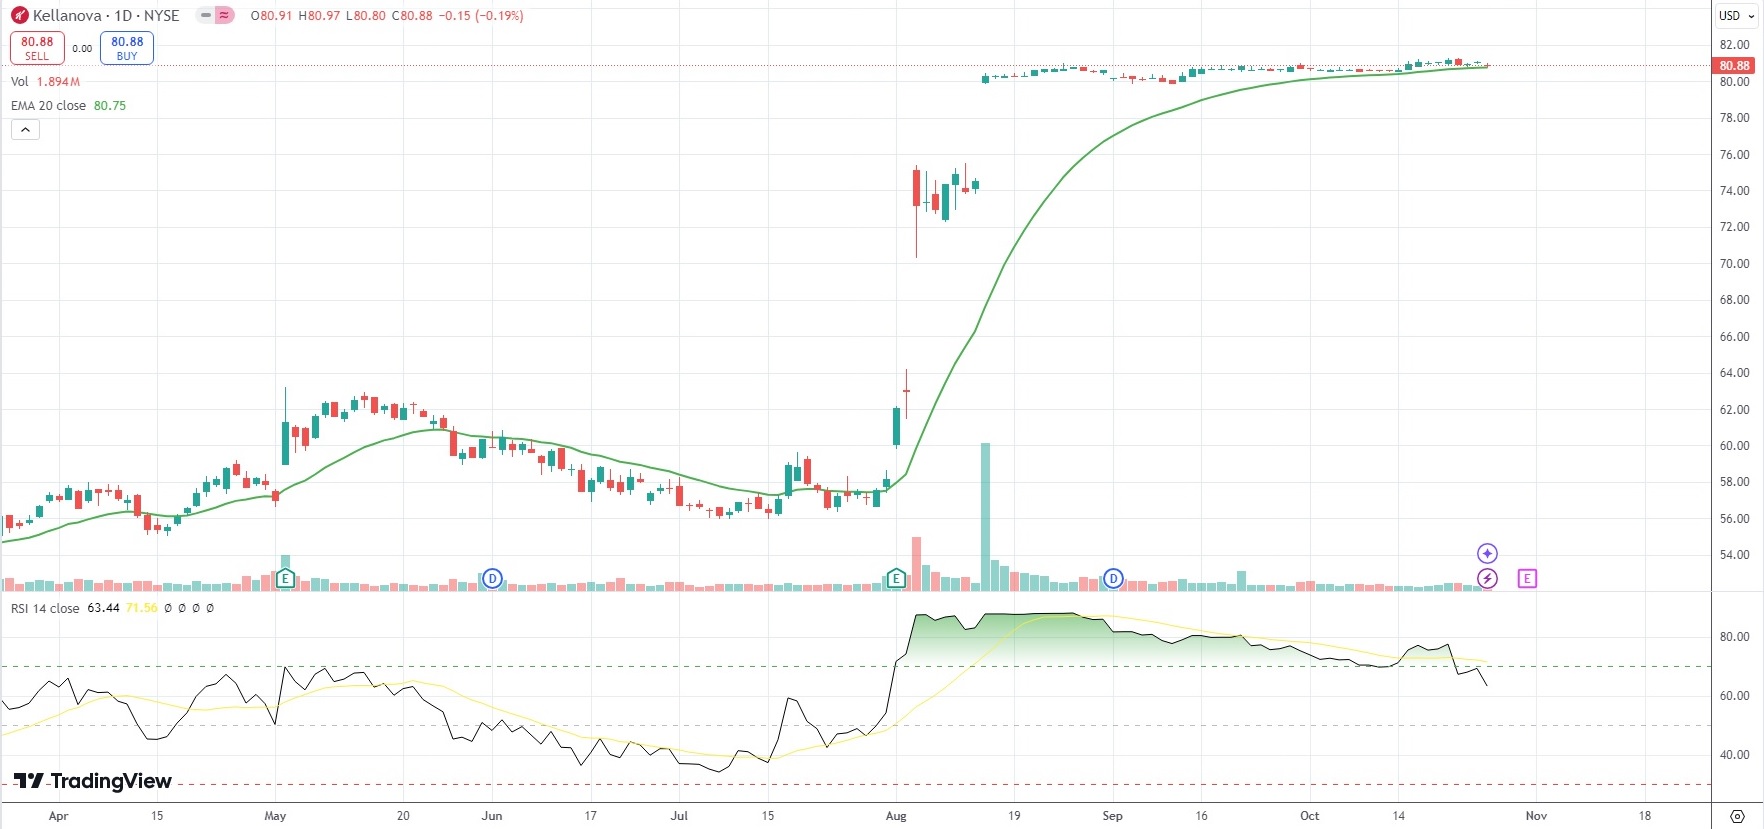Open chart settings hexagon icon
The width and height of the screenshot is (1764, 829).
tap(1737, 816)
